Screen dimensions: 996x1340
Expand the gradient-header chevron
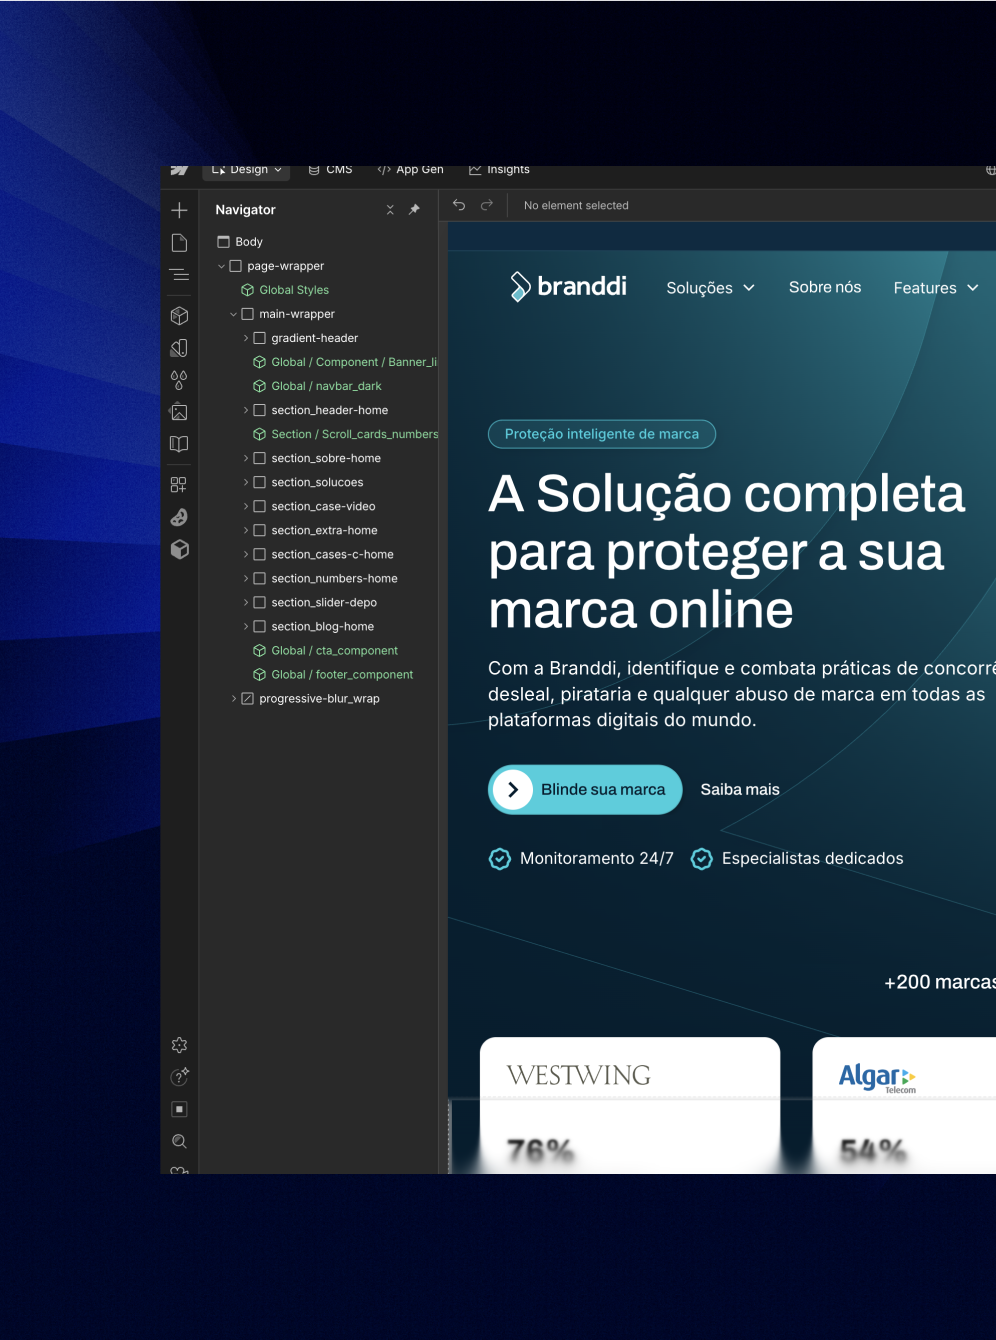[x=245, y=338]
